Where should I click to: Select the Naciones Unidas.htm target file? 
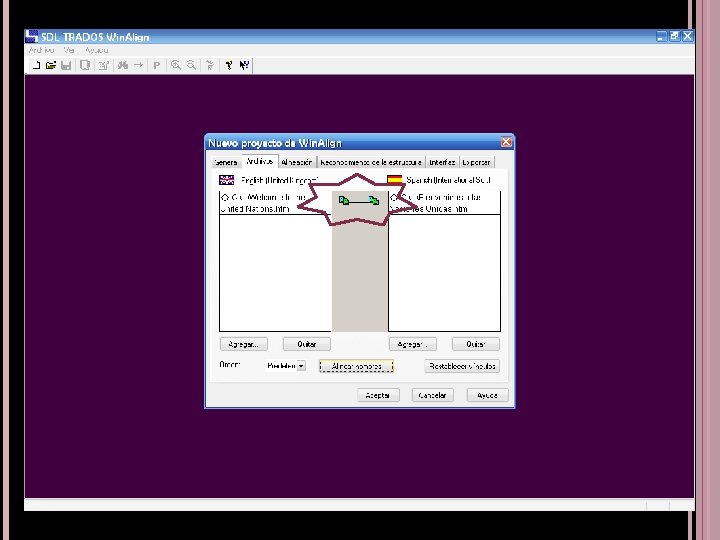(x=444, y=203)
